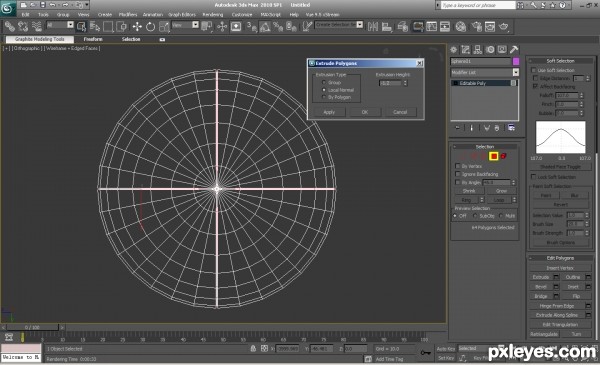Open the Material Editor icon
Viewport: 600px width, 365px height.
coord(461,26)
